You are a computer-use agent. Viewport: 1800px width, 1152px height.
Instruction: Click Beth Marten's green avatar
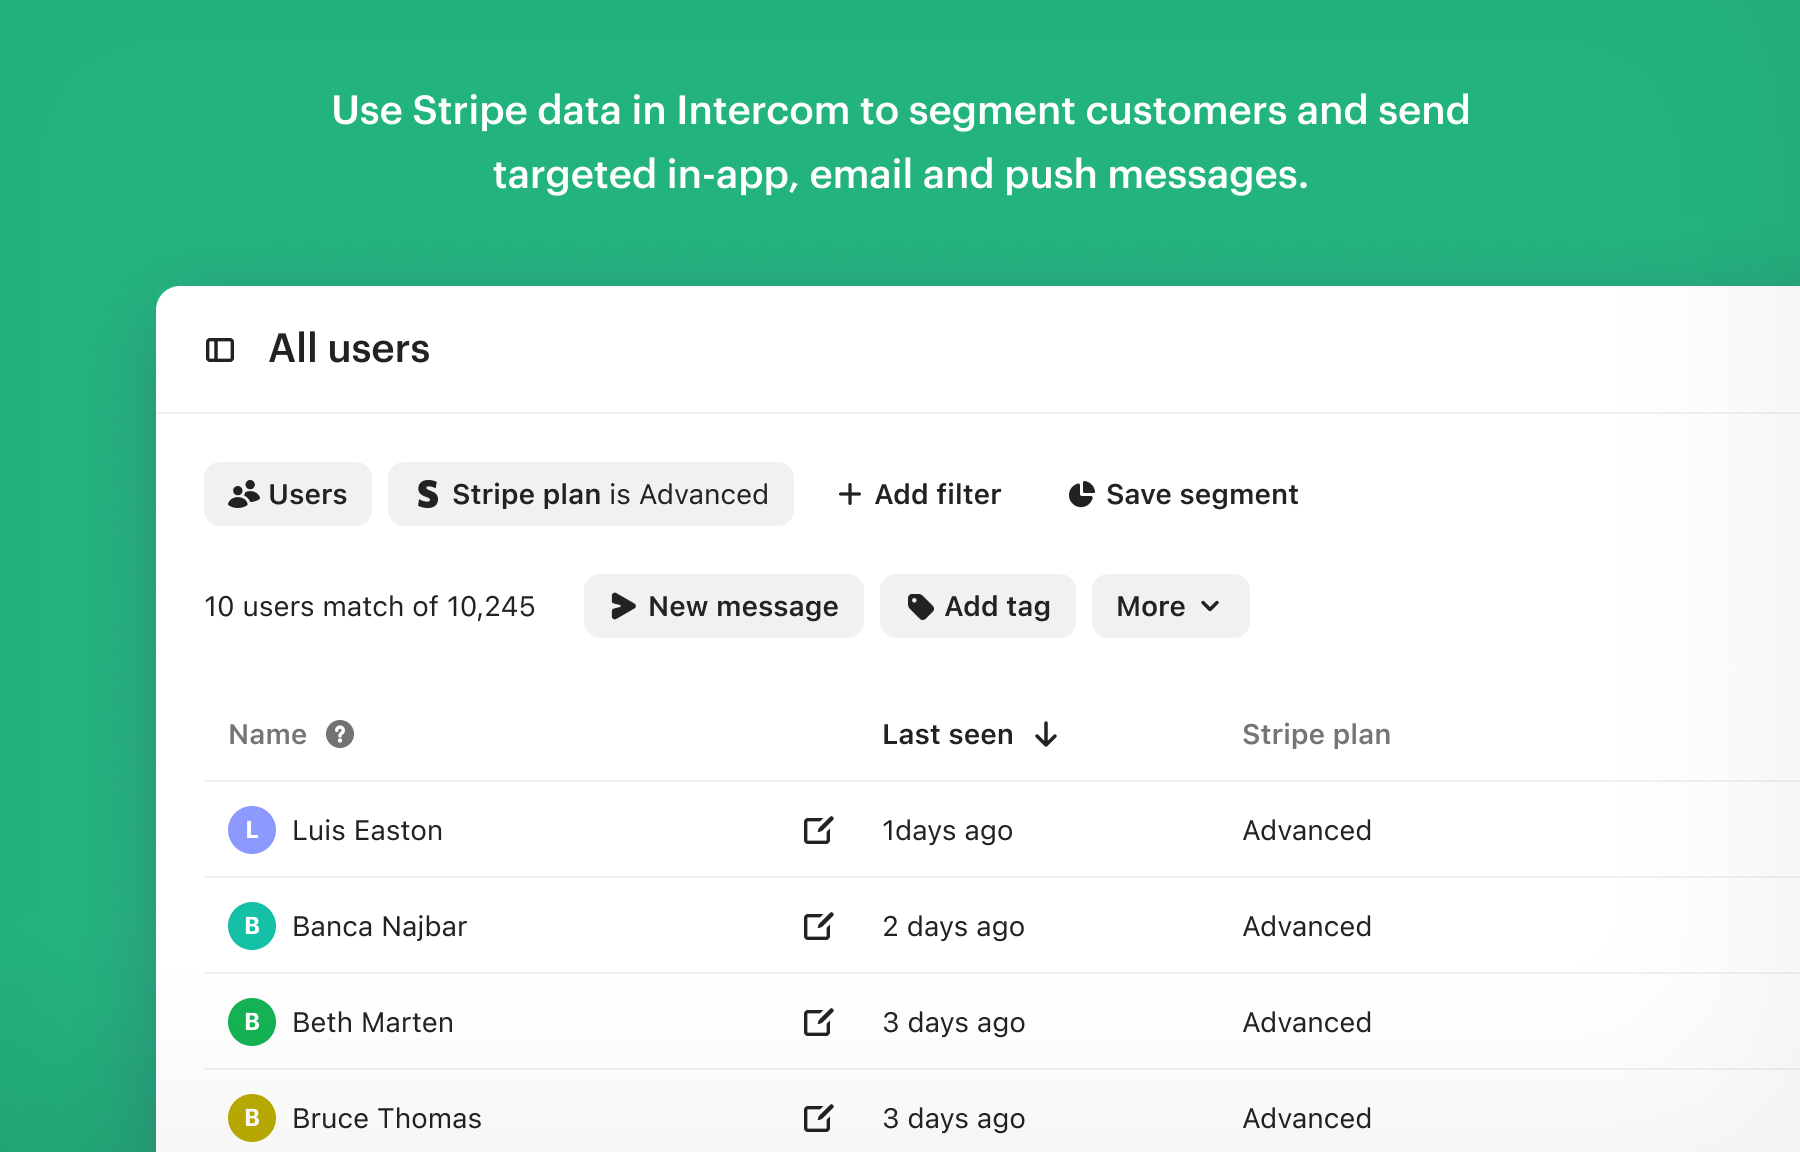click(x=251, y=1022)
